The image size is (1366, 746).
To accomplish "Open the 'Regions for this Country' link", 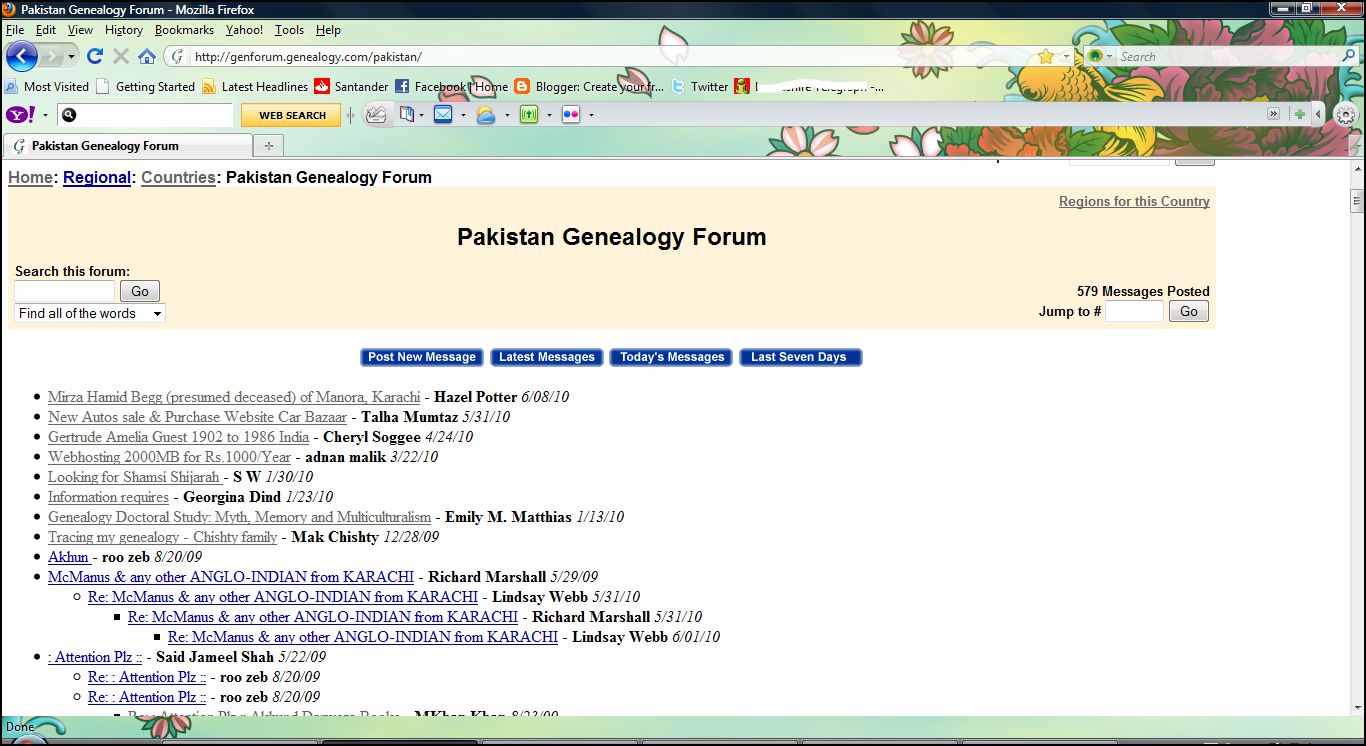I will [x=1134, y=201].
